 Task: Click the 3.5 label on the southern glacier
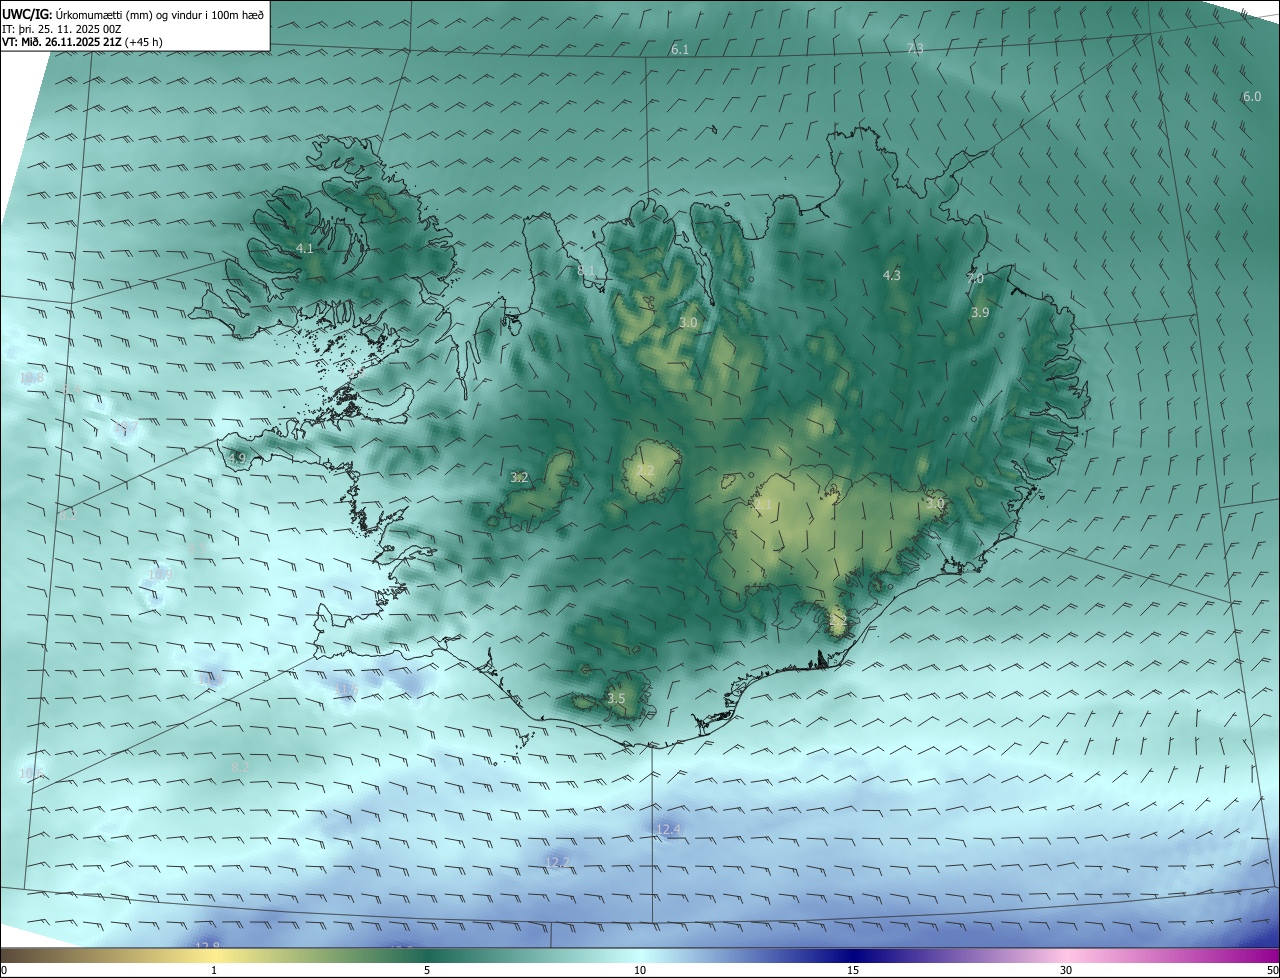point(616,698)
